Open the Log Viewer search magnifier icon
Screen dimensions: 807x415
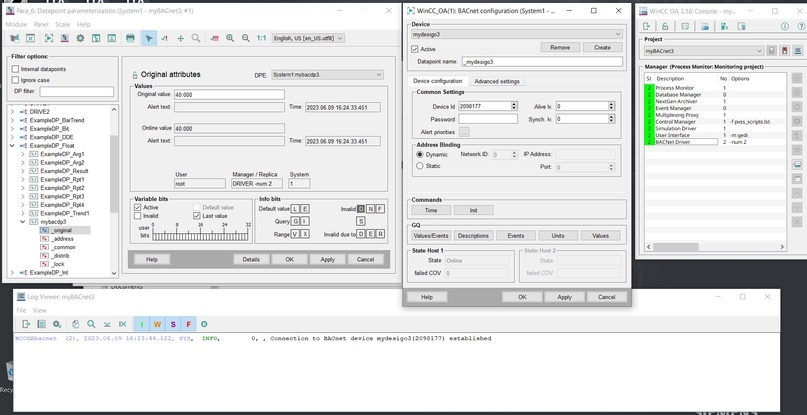[91, 324]
